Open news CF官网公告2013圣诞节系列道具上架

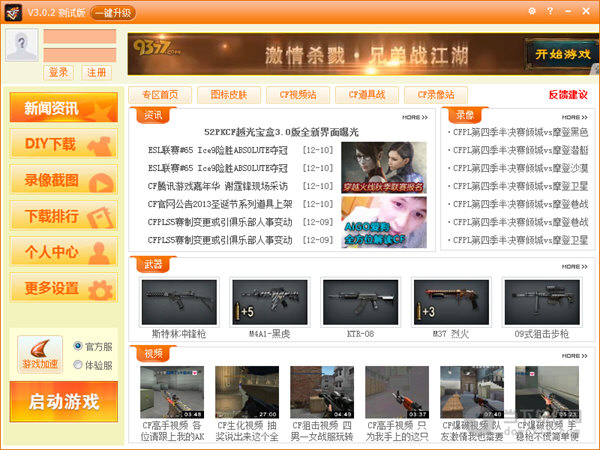pyautogui.click(x=220, y=204)
